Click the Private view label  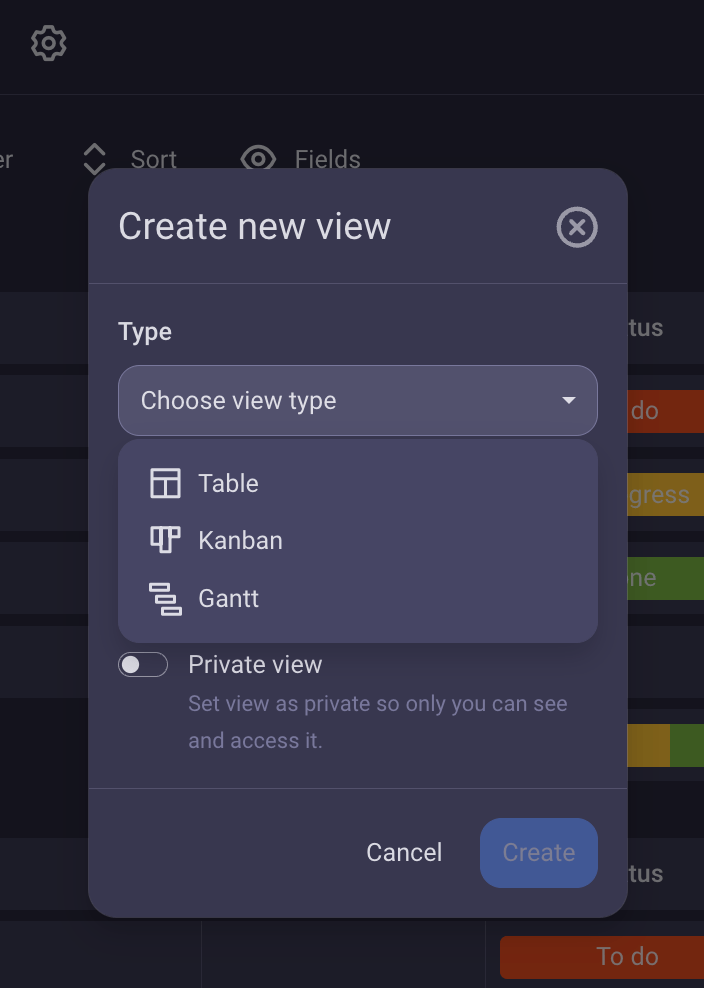tap(255, 665)
